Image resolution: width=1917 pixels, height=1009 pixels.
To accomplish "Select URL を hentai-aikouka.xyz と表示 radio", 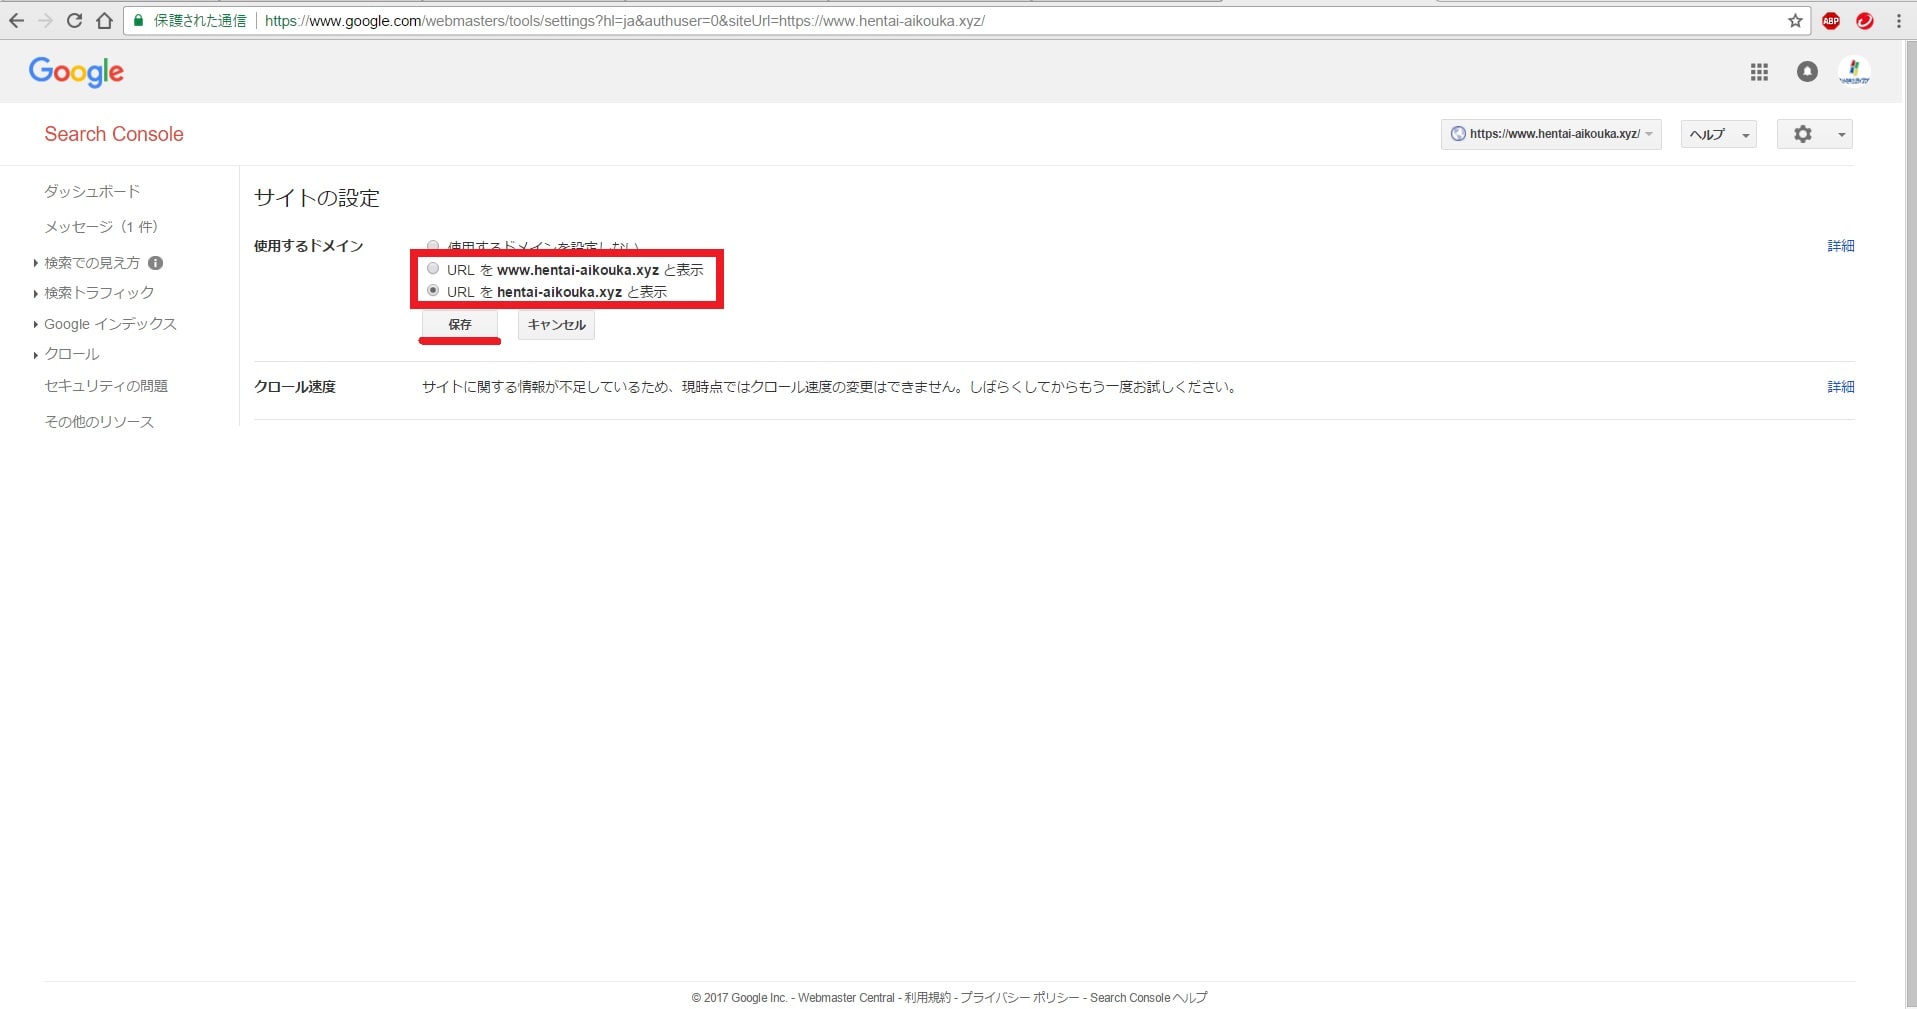I will (x=433, y=291).
